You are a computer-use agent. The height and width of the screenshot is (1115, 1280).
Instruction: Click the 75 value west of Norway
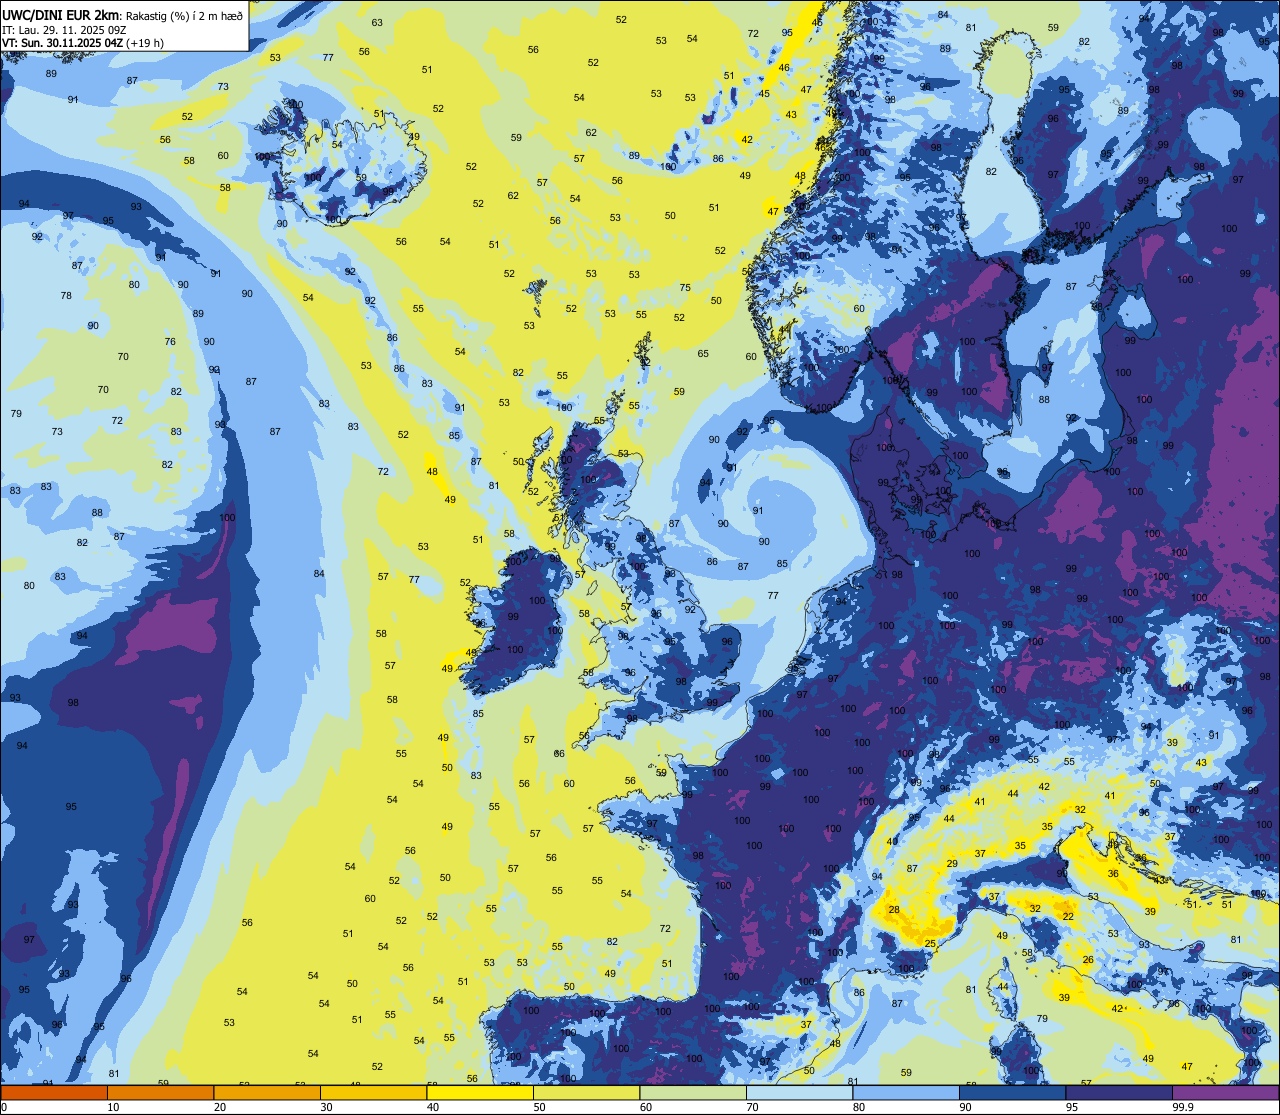(685, 288)
